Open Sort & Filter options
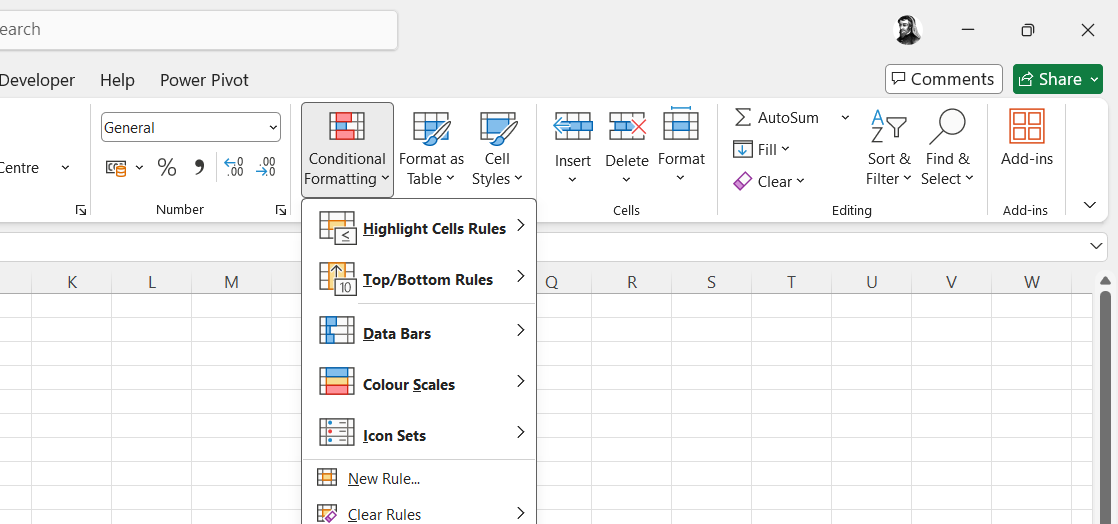Viewport: 1118px width, 524px height. pyautogui.click(x=888, y=150)
